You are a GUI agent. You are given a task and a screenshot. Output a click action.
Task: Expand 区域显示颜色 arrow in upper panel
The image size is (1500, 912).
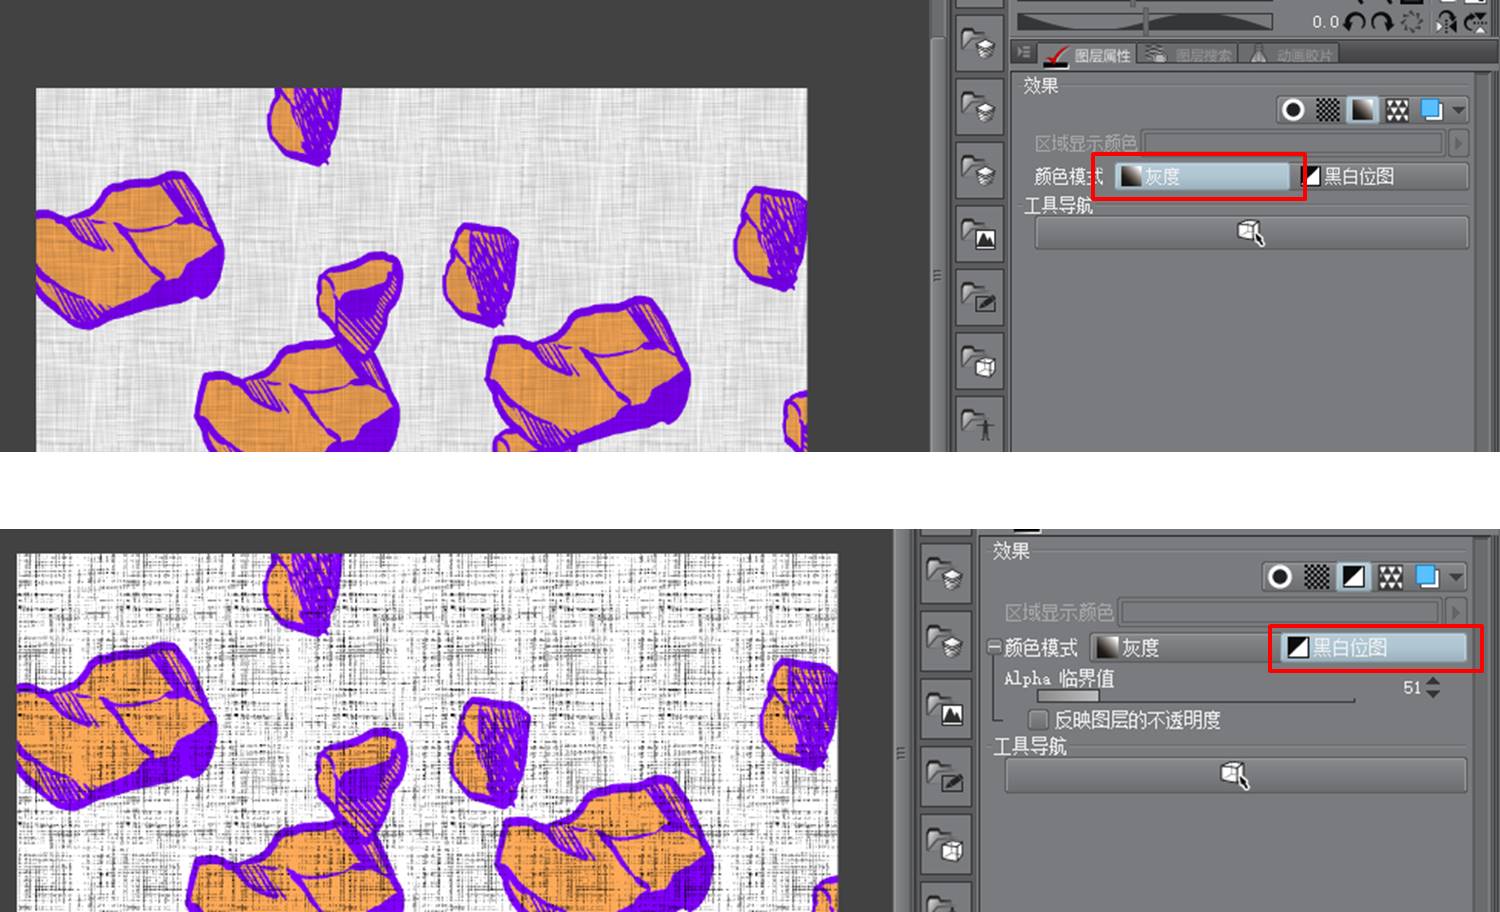pyautogui.click(x=1458, y=143)
